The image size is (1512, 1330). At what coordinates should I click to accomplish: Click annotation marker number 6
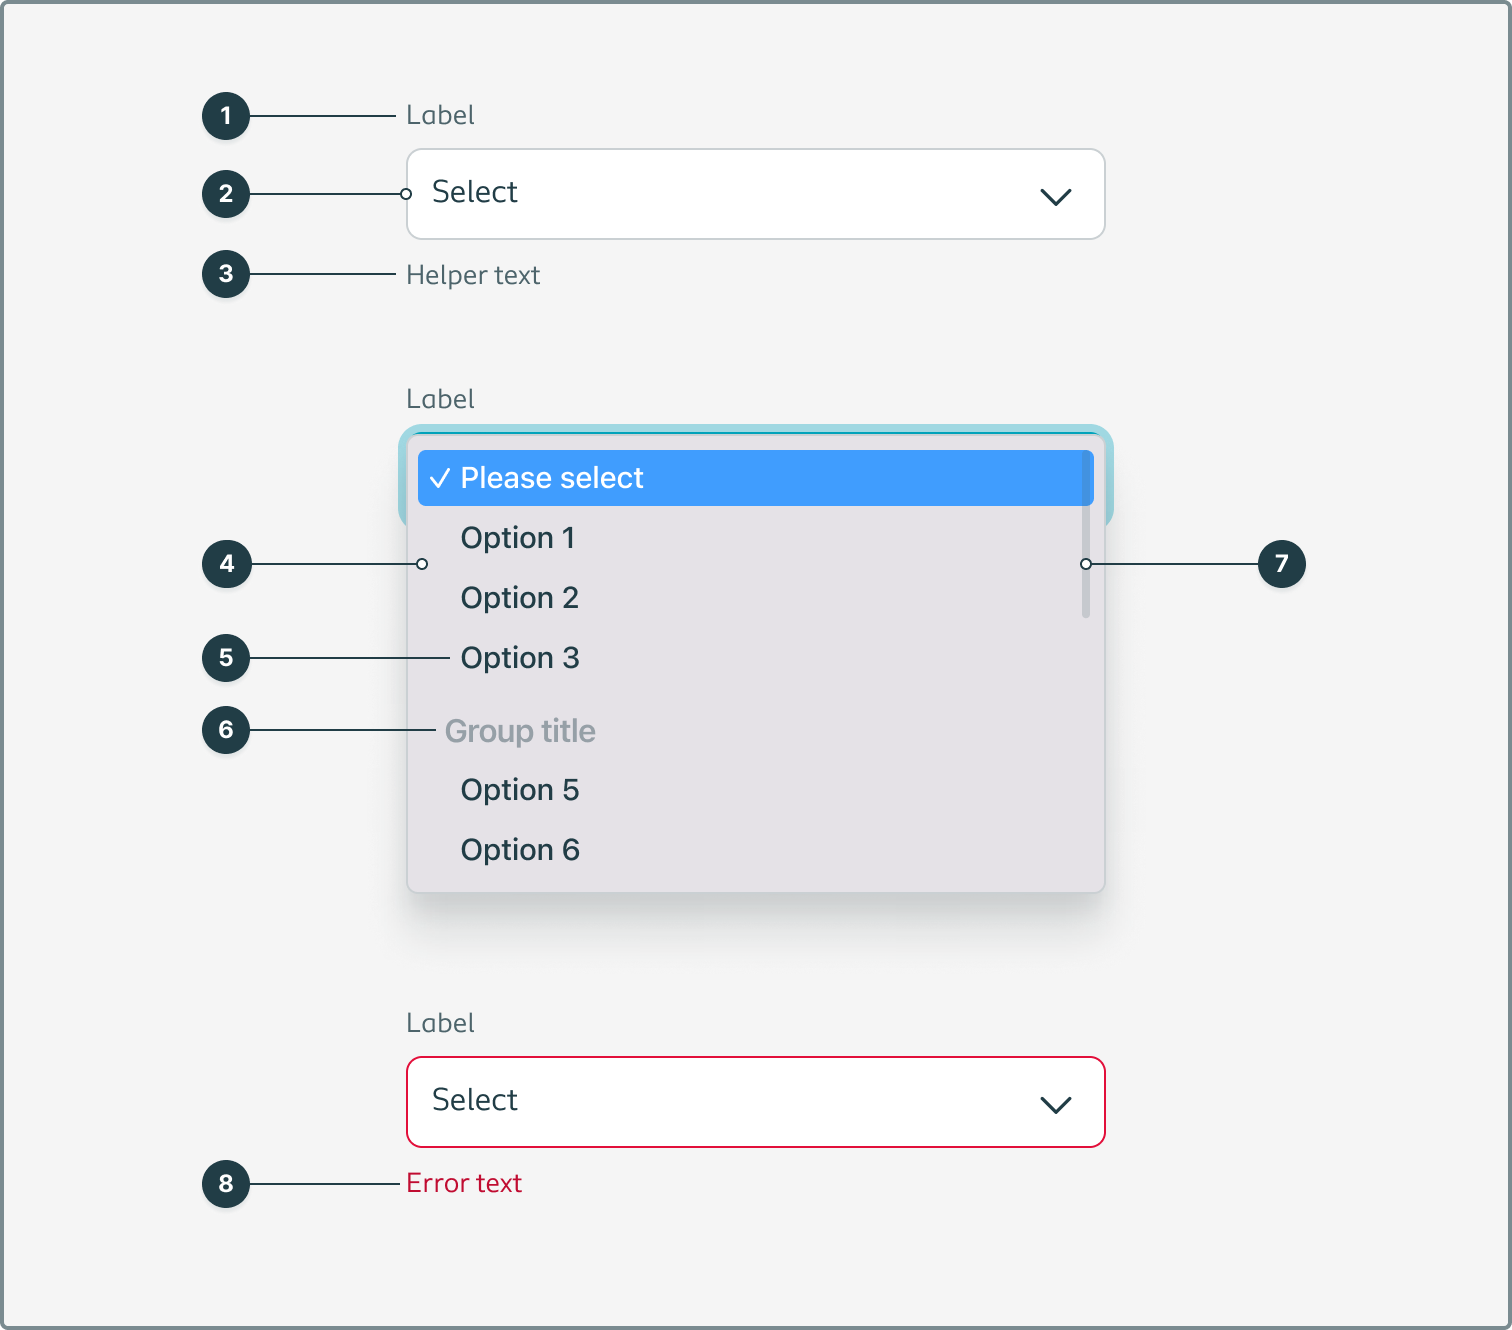pos(225,730)
